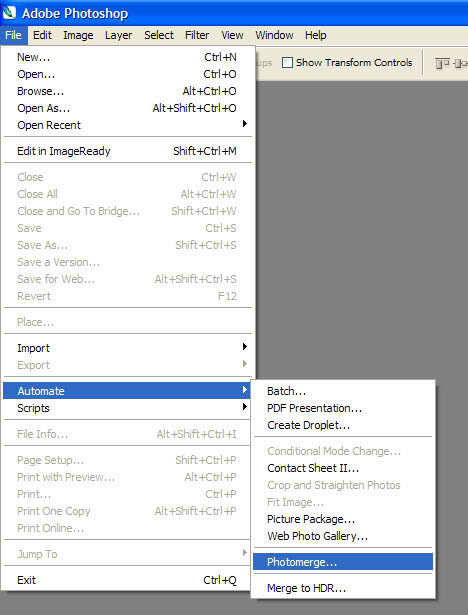The width and height of the screenshot is (468, 615).
Task: Expand the Open Recent submenu
Action: (127, 125)
